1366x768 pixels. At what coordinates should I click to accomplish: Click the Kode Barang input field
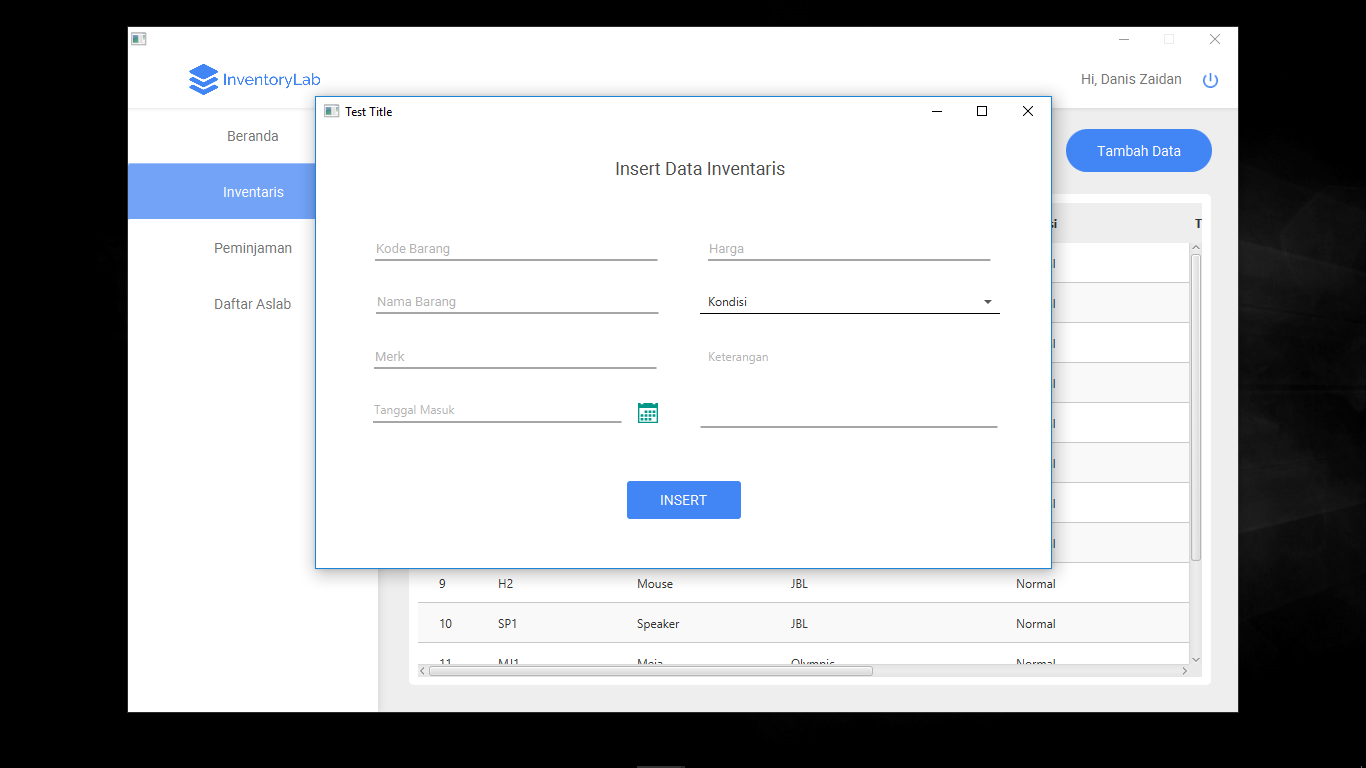coord(515,249)
